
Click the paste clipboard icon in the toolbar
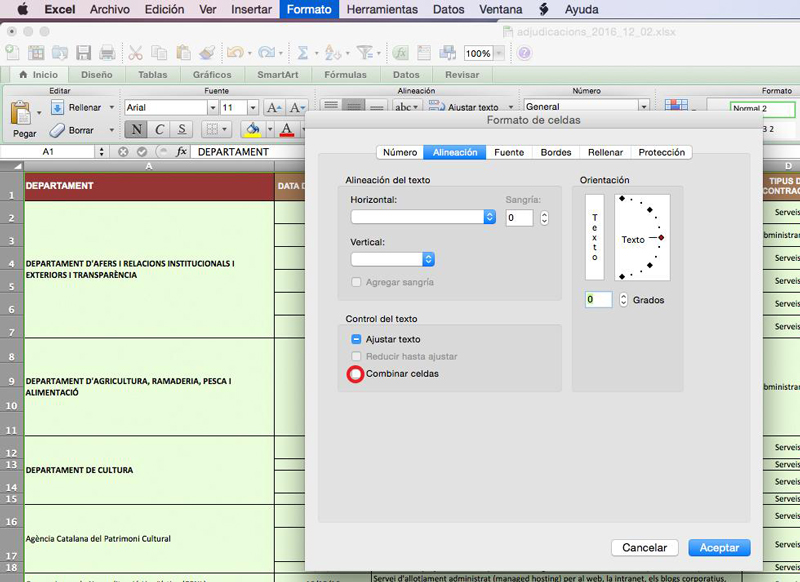coord(183,53)
